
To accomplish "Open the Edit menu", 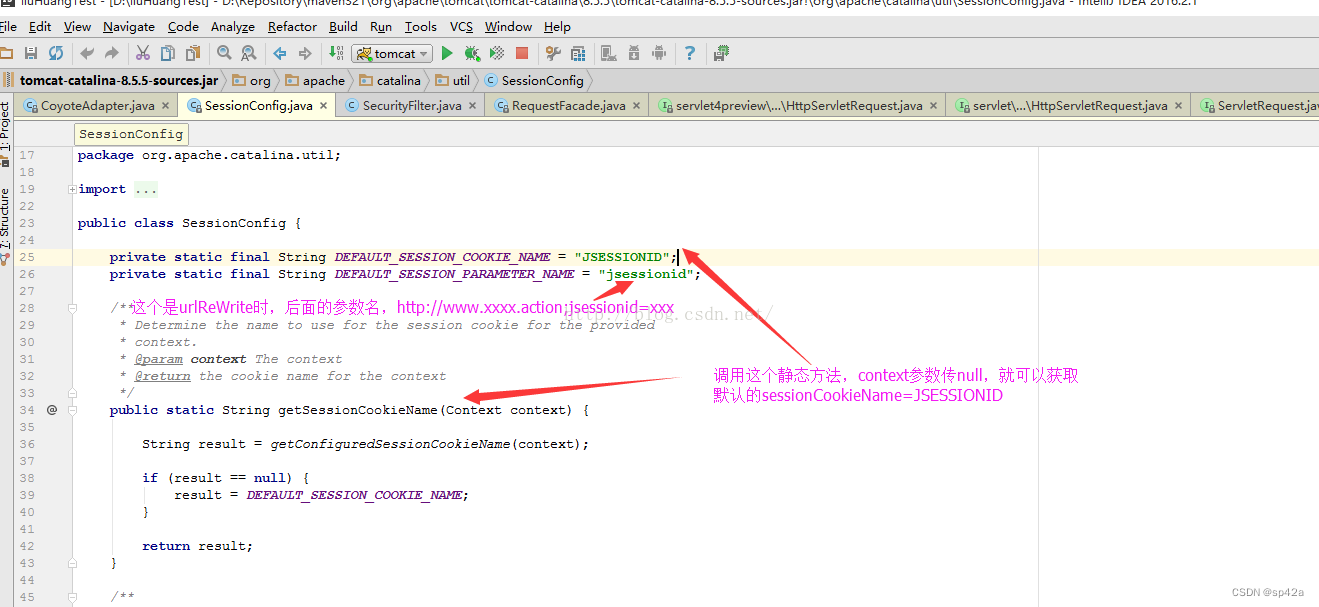I will coord(40,27).
